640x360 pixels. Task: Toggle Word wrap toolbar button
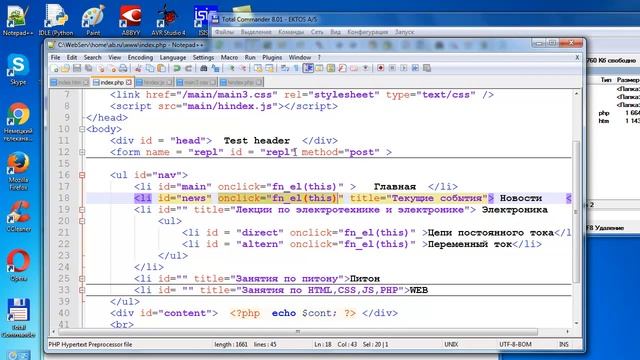(x=285, y=69)
